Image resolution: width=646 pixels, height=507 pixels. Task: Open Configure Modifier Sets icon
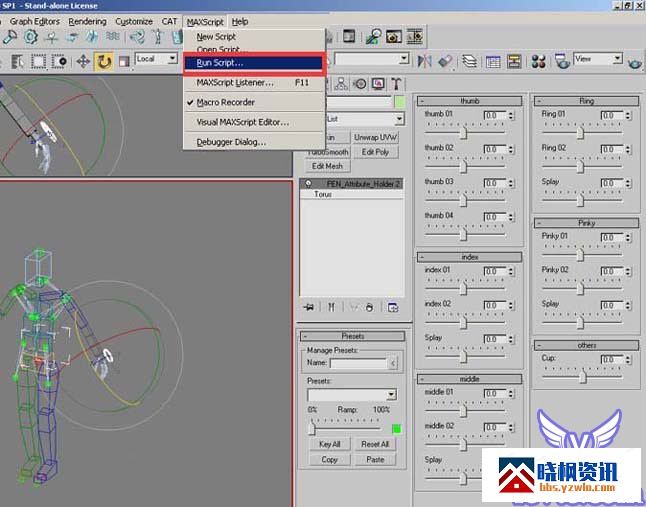(x=393, y=307)
